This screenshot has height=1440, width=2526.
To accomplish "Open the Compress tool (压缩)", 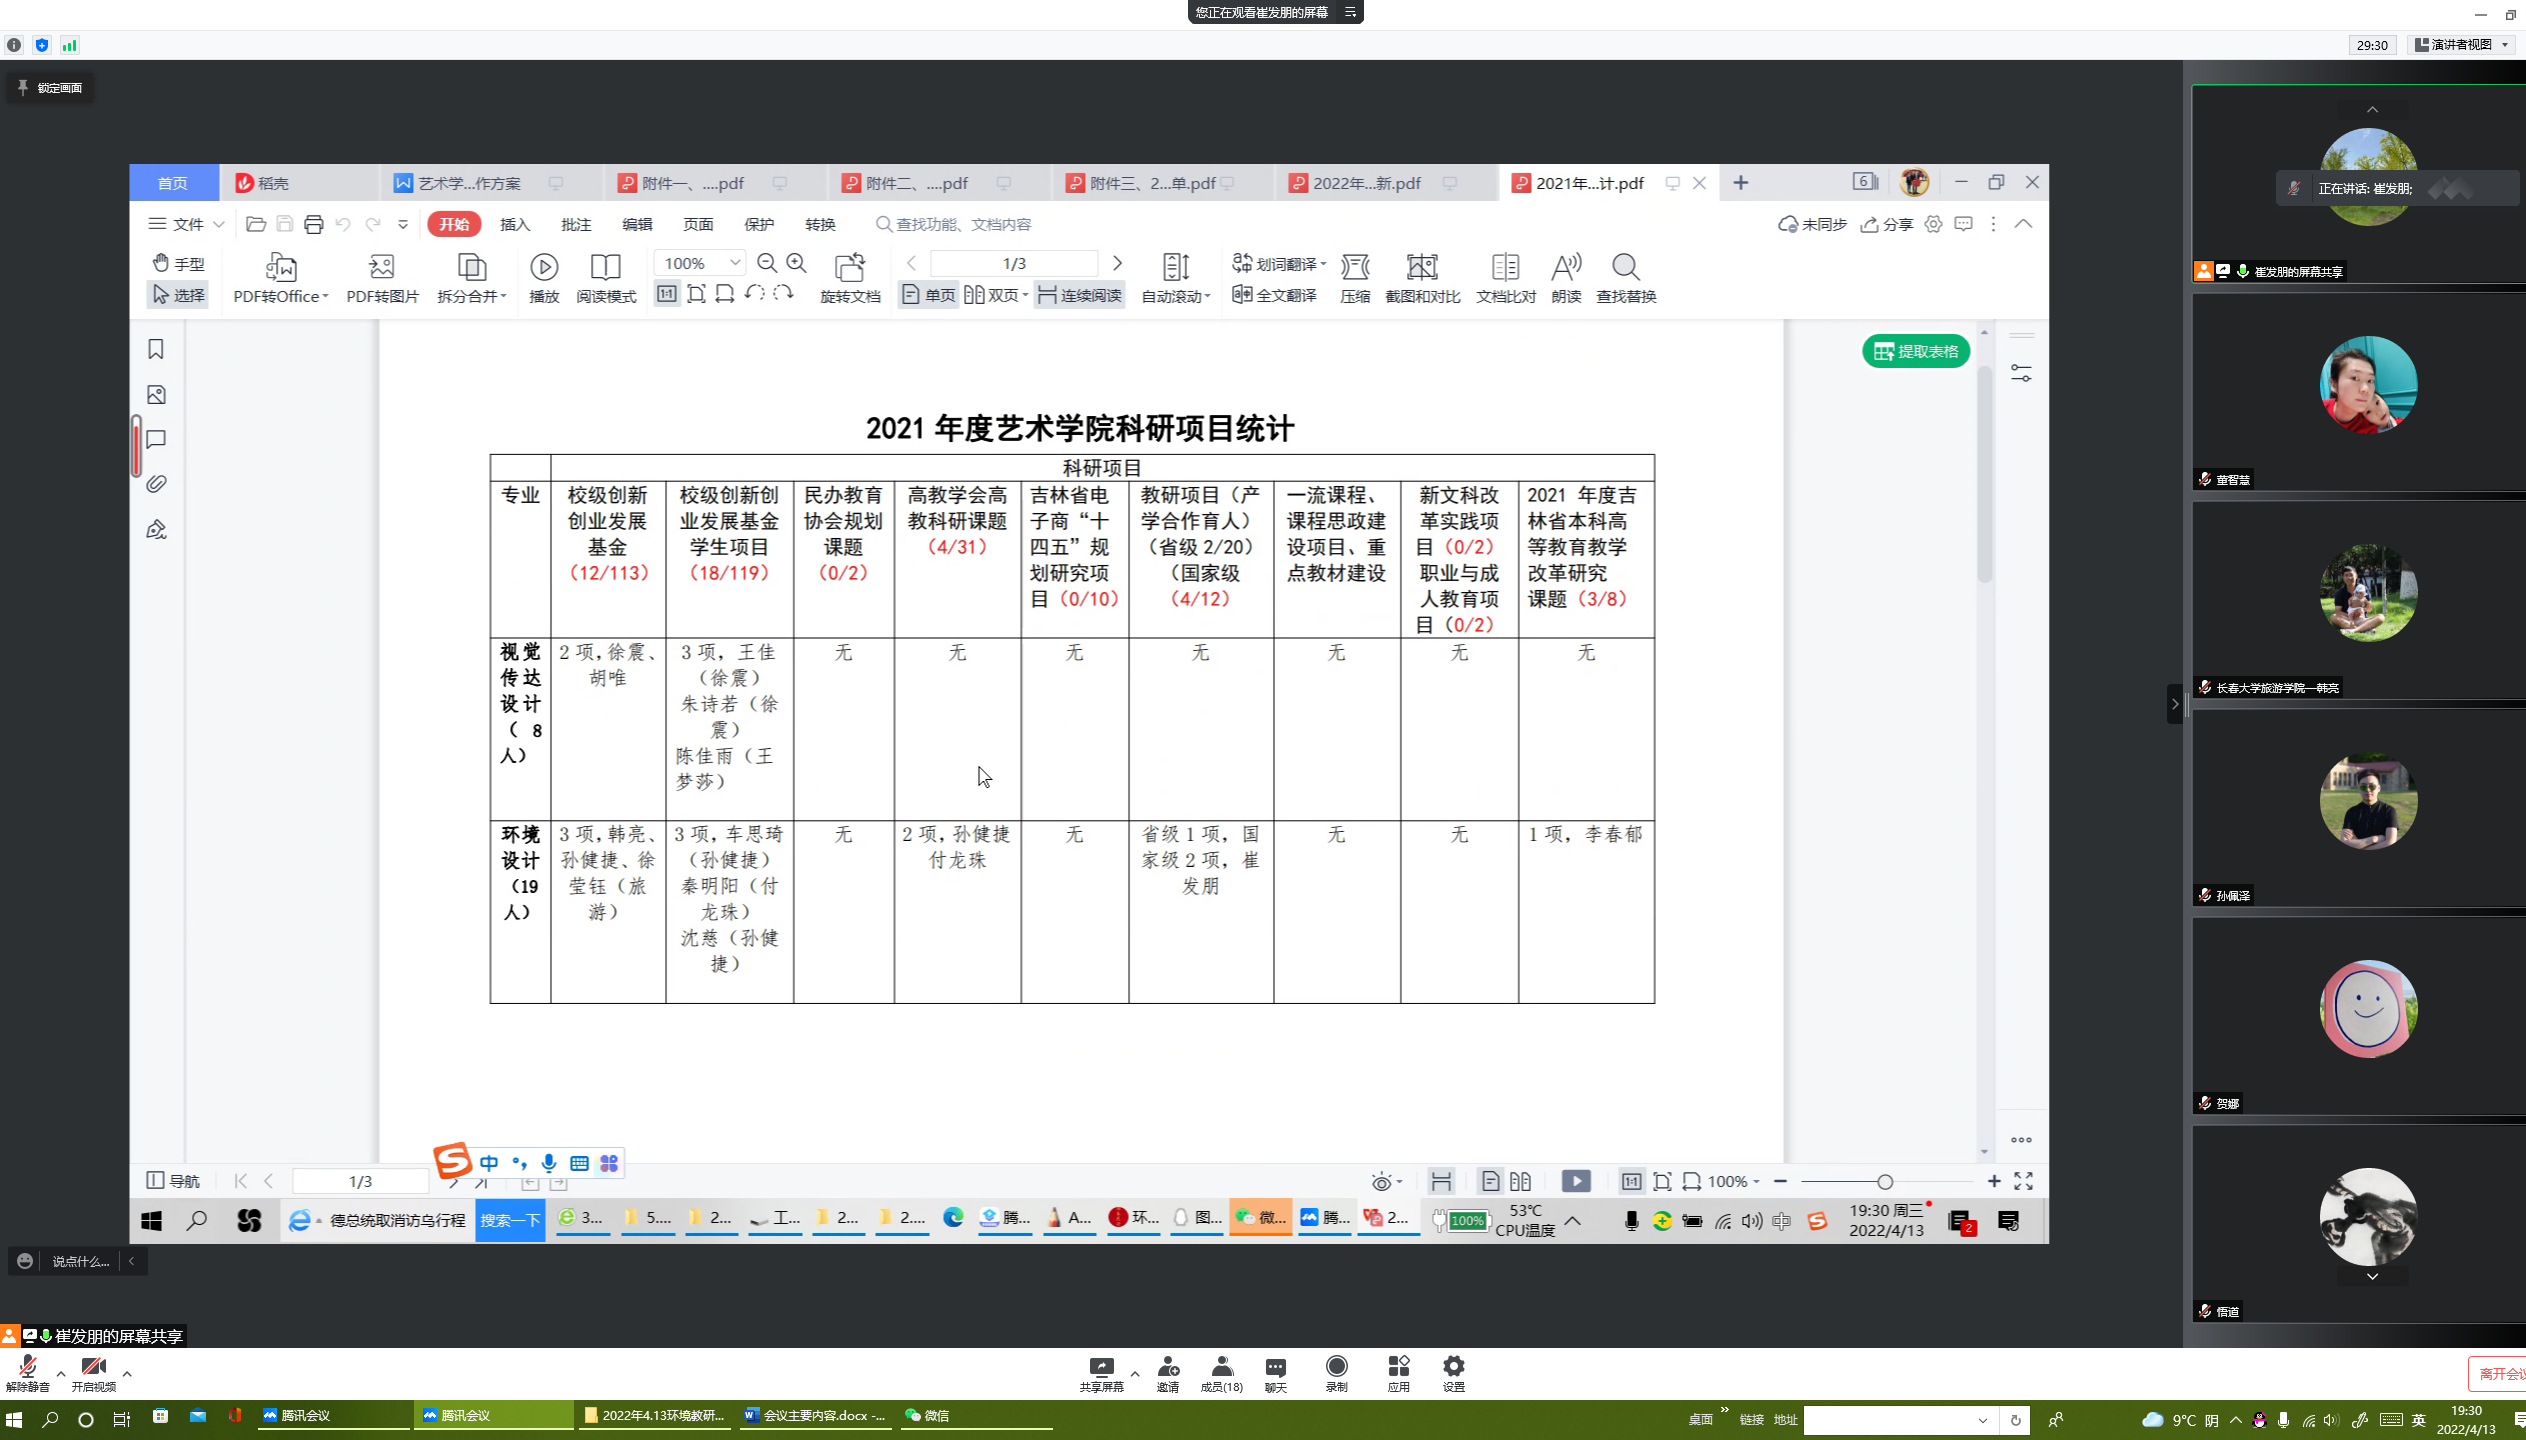I will (1355, 277).
